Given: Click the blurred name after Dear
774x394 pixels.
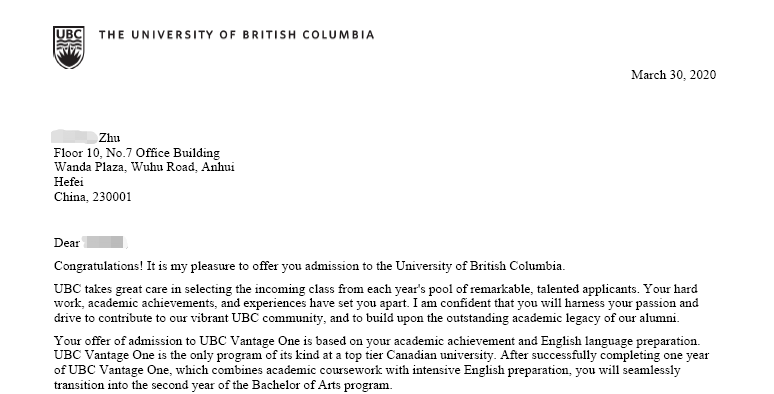Looking at the screenshot, I should click(x=104, y=242).
